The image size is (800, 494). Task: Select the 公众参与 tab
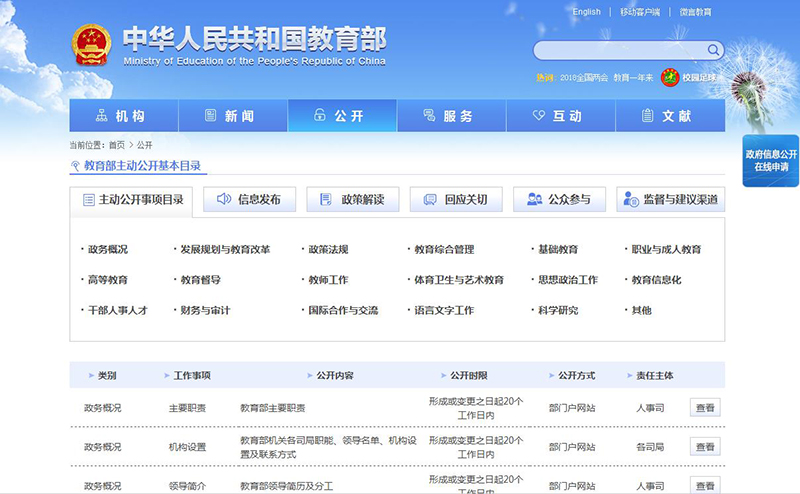[x=559, y=199]
